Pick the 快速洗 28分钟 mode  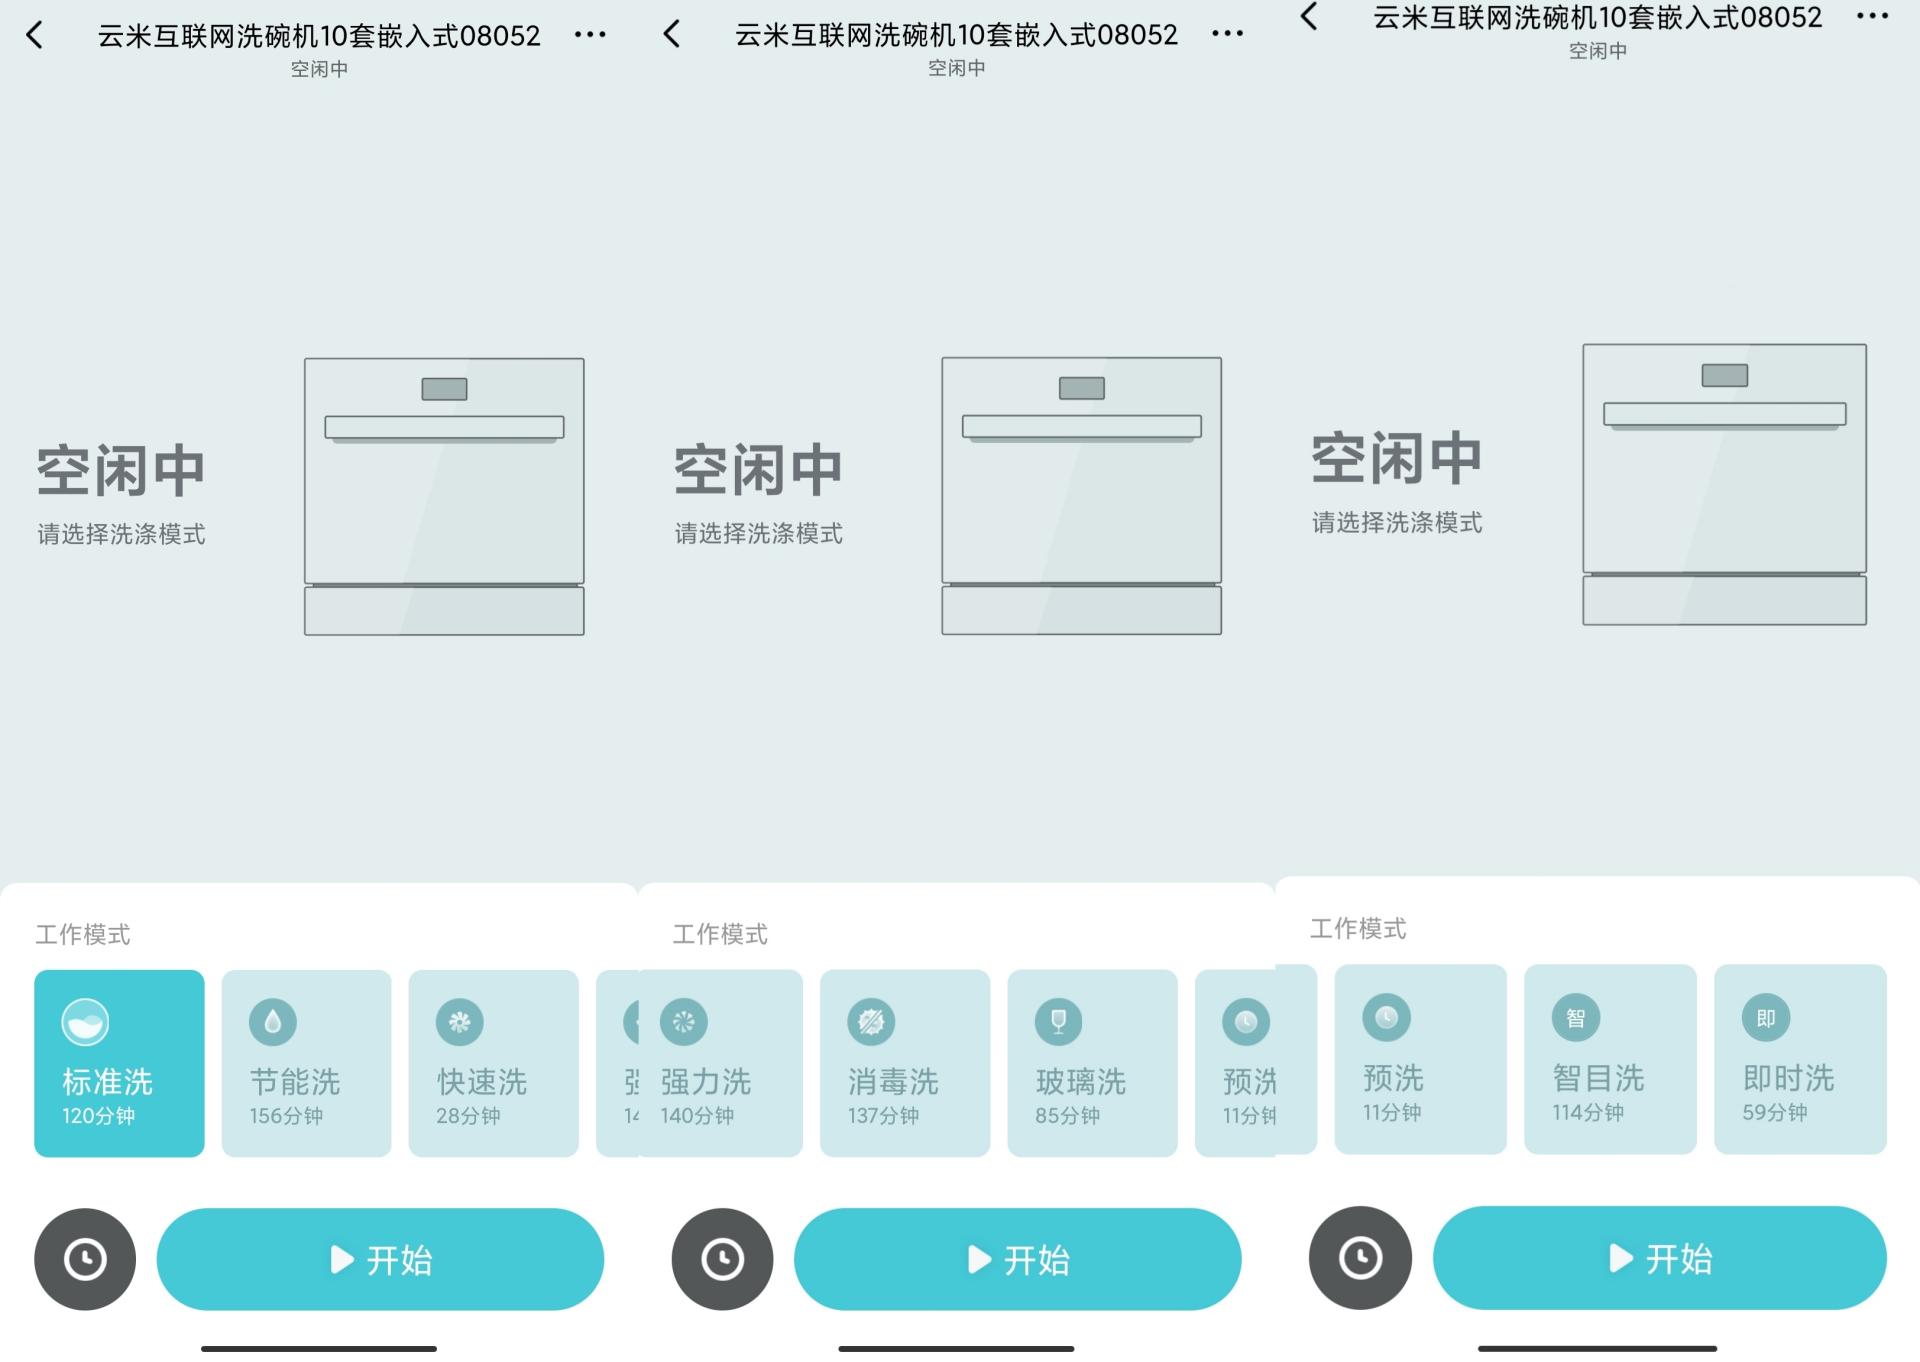(x=493, y=1063)
